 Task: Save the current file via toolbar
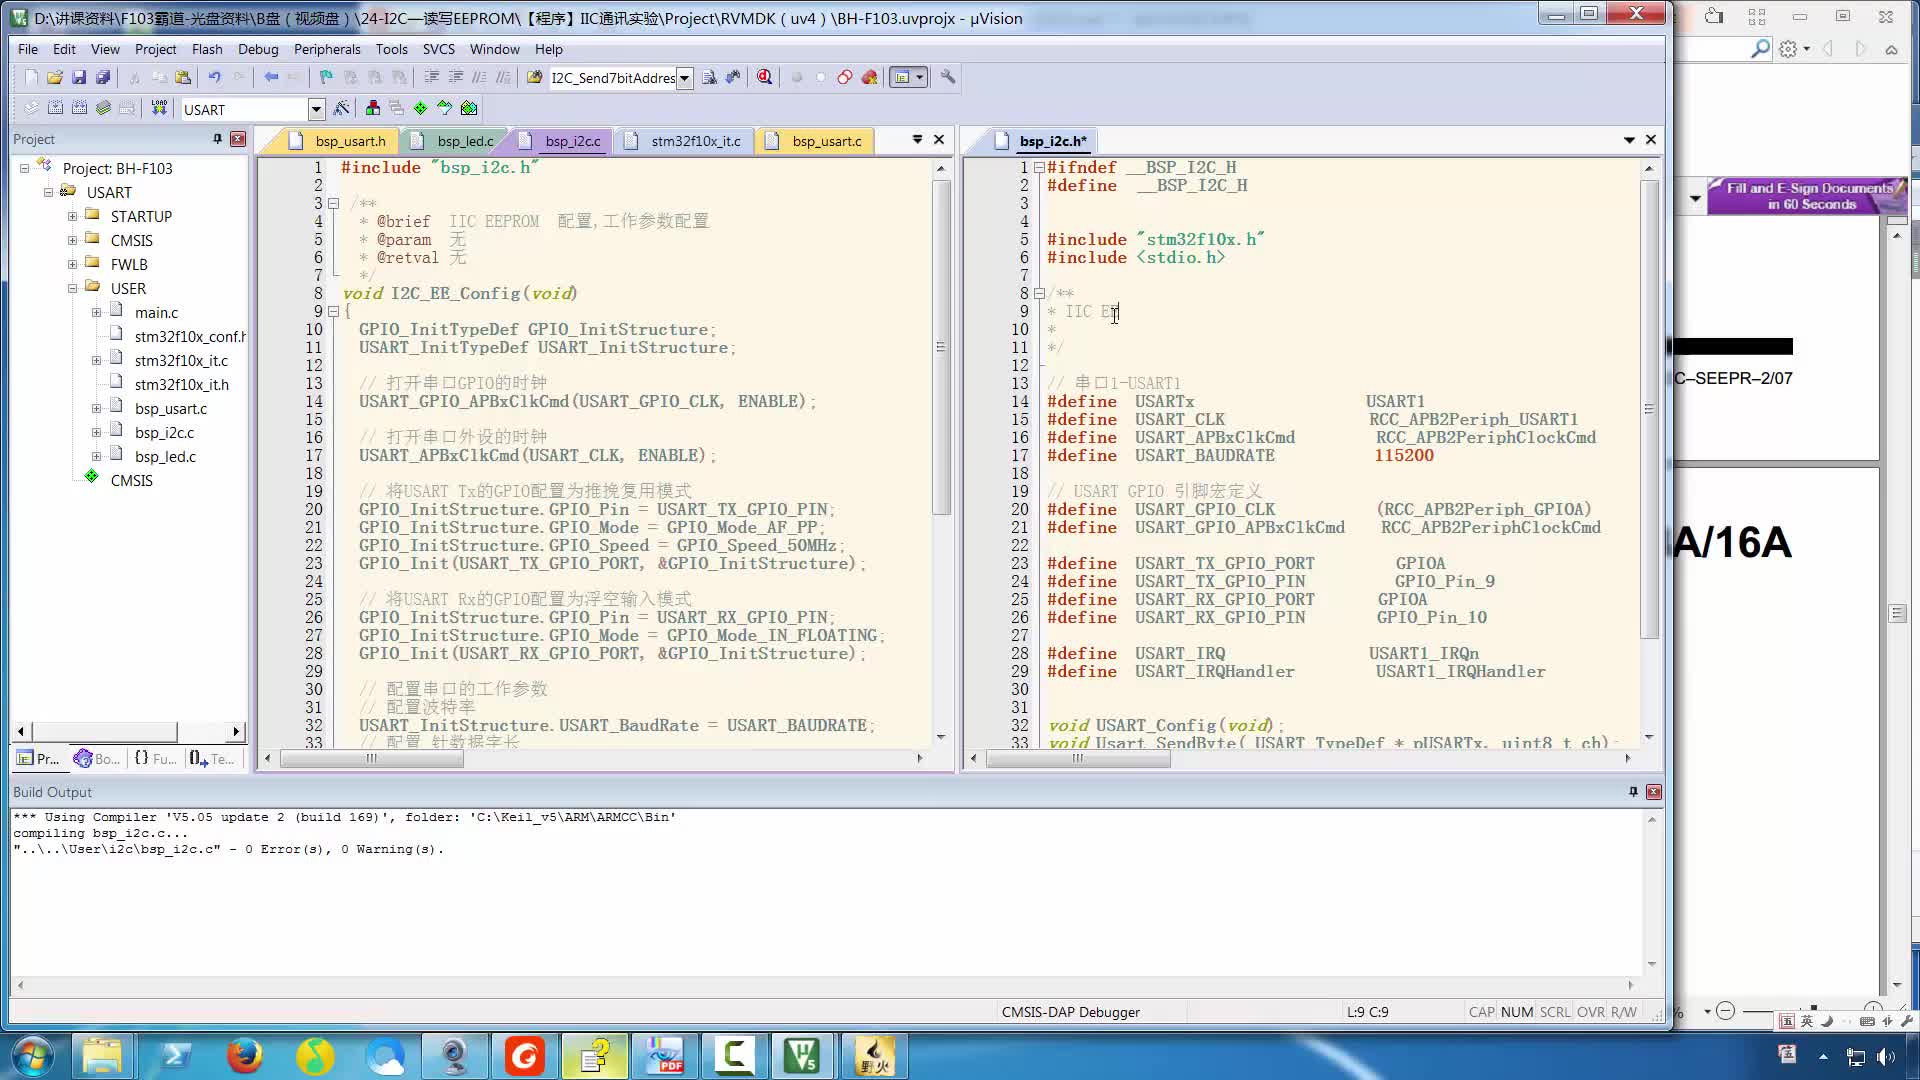(x=79, y=77)
